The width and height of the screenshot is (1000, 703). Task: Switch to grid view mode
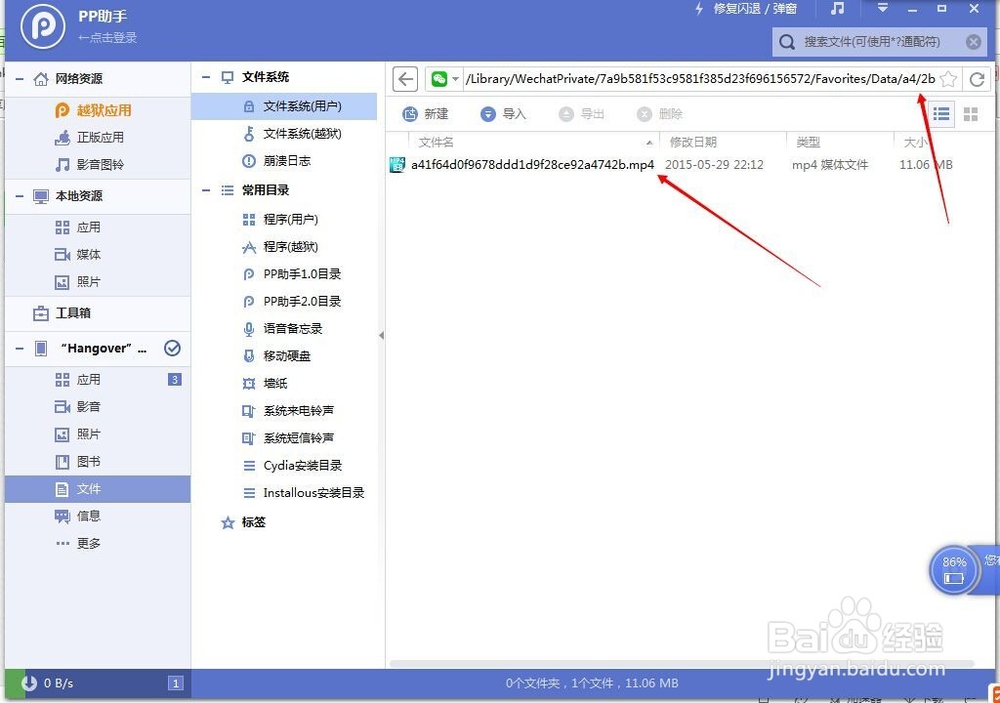pyautogui.click(x=970, y=113)
